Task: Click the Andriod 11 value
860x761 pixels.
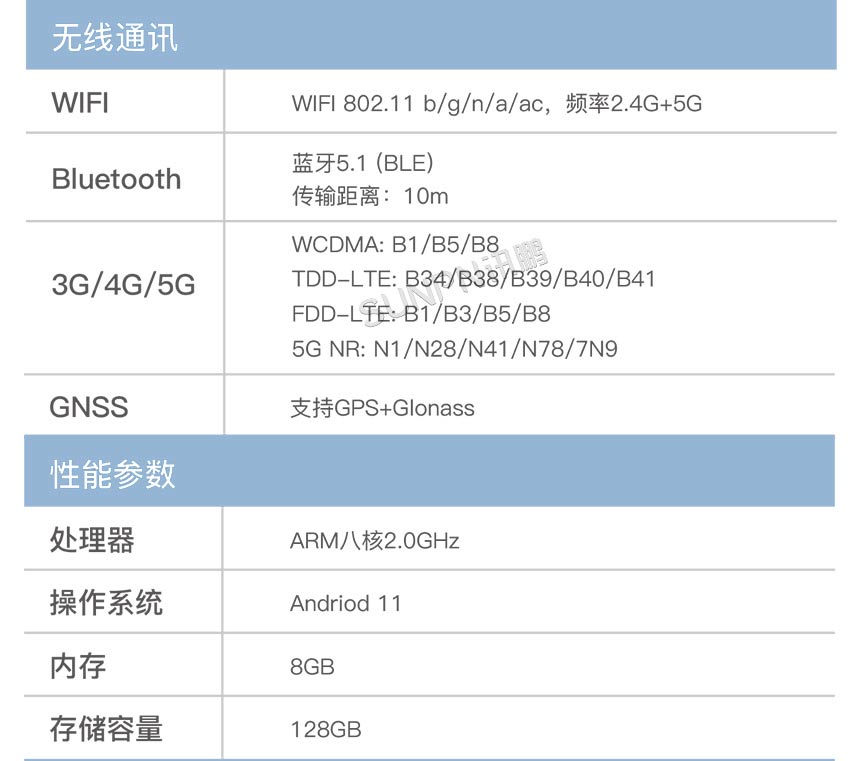Action: coord(345,604)
